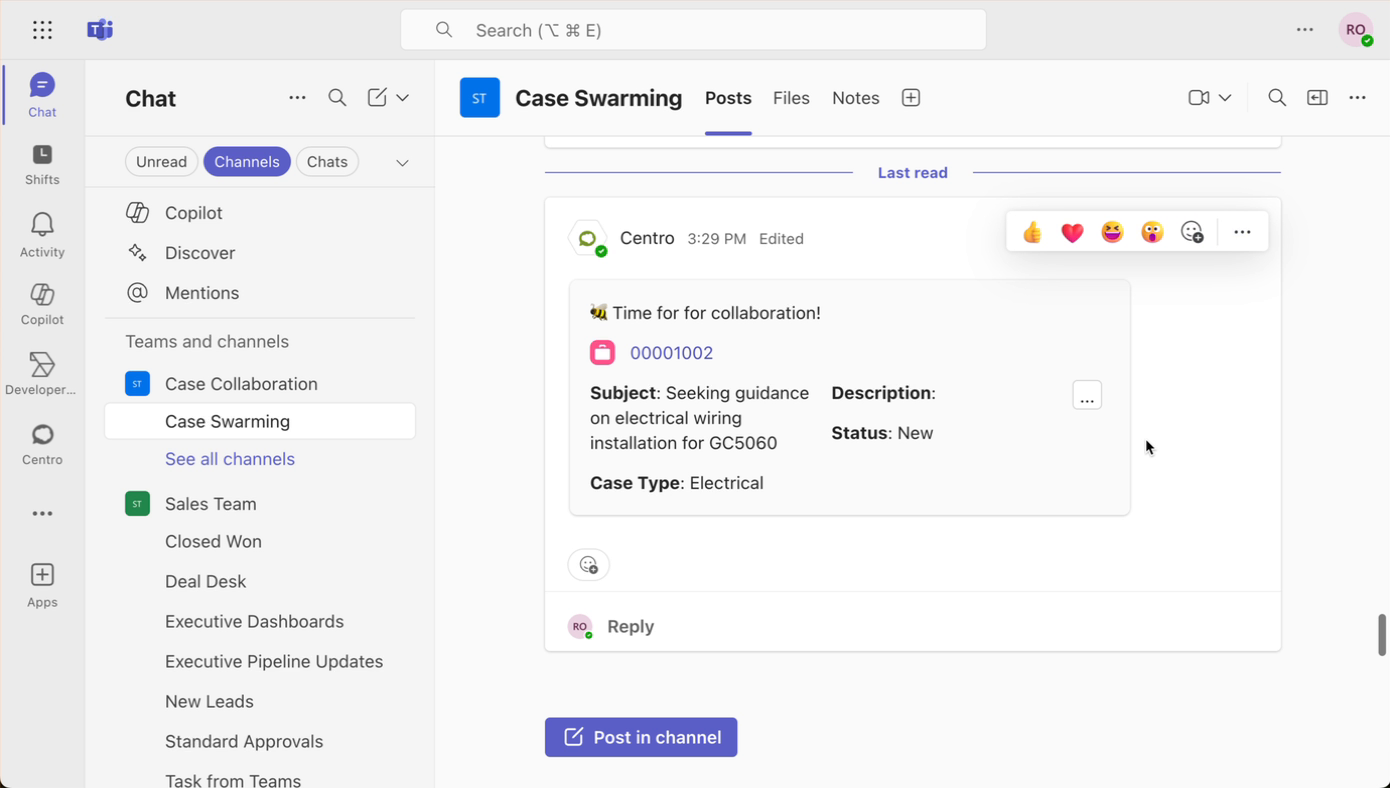Click the card's ellipsis overflow button
The height and width of the screenshot is (788, 1390).
tap(1087, 396)
